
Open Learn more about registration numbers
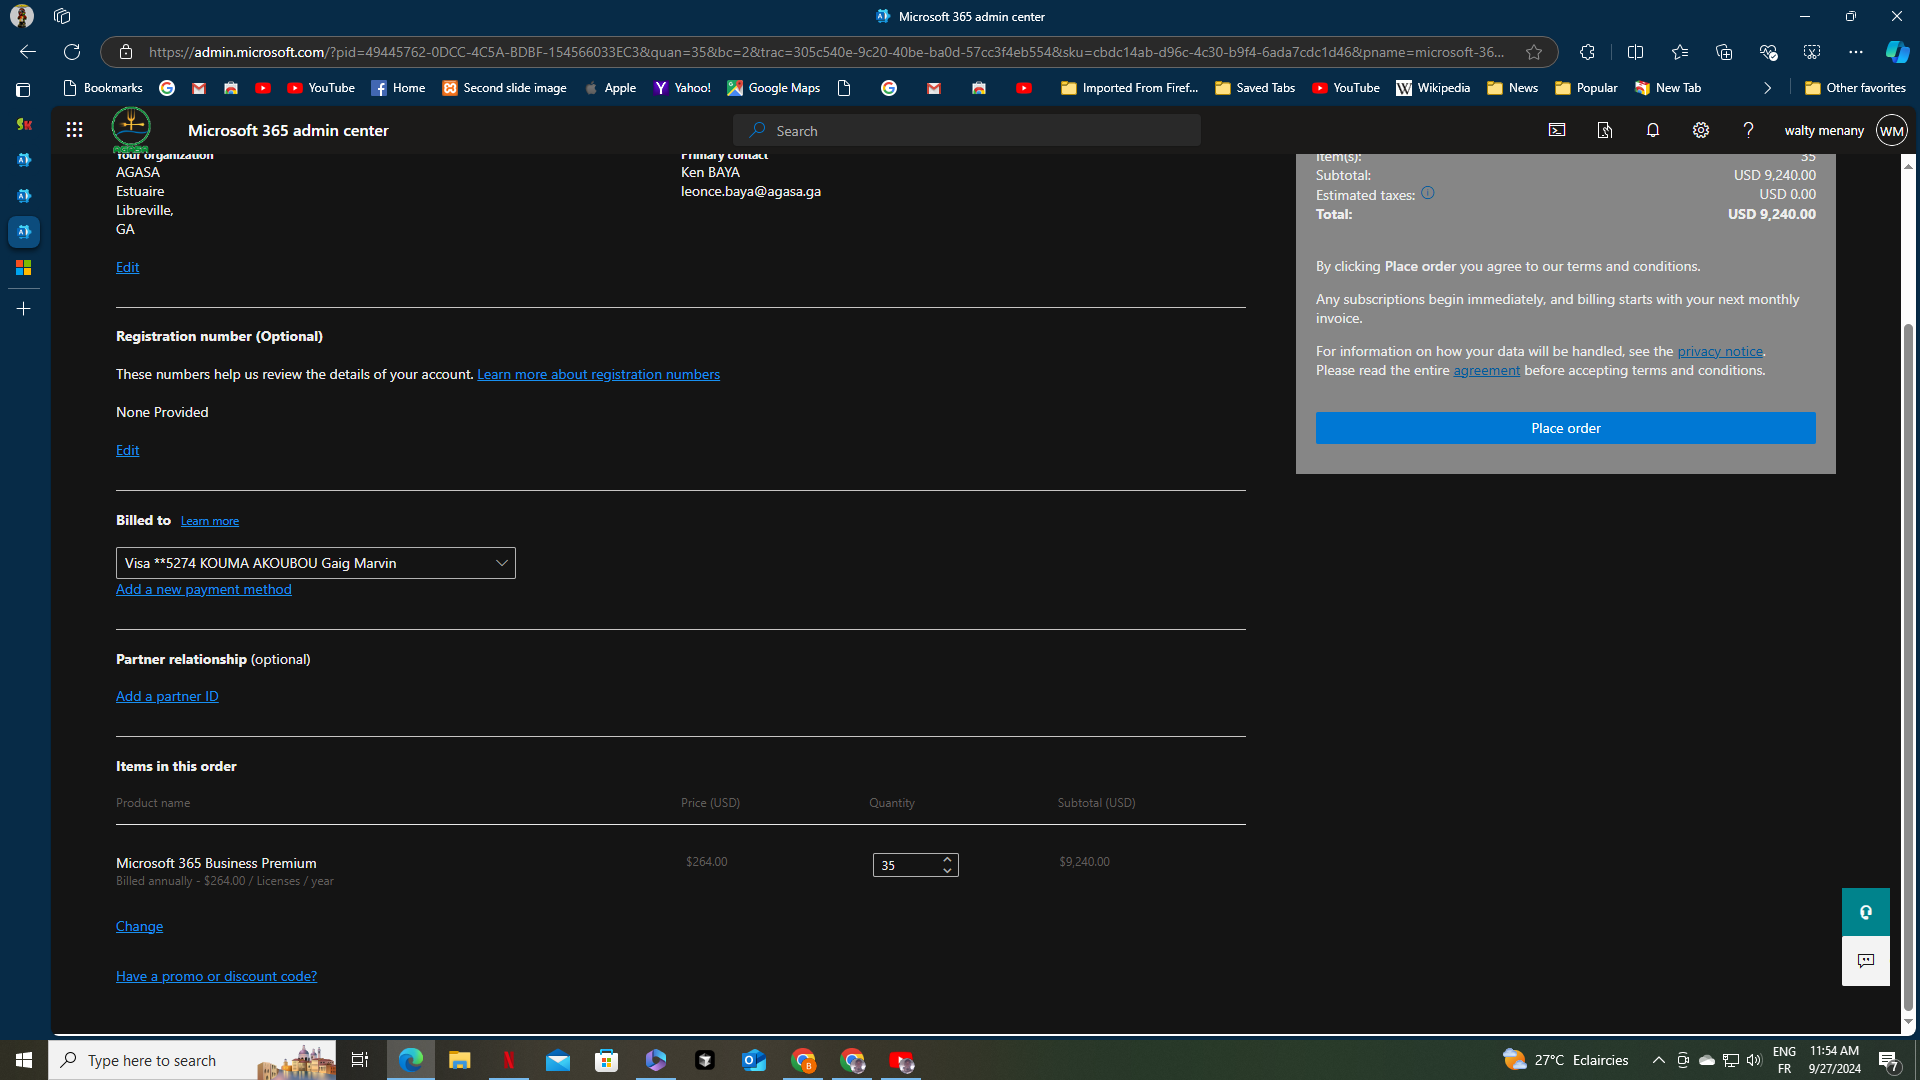point(598,374)
